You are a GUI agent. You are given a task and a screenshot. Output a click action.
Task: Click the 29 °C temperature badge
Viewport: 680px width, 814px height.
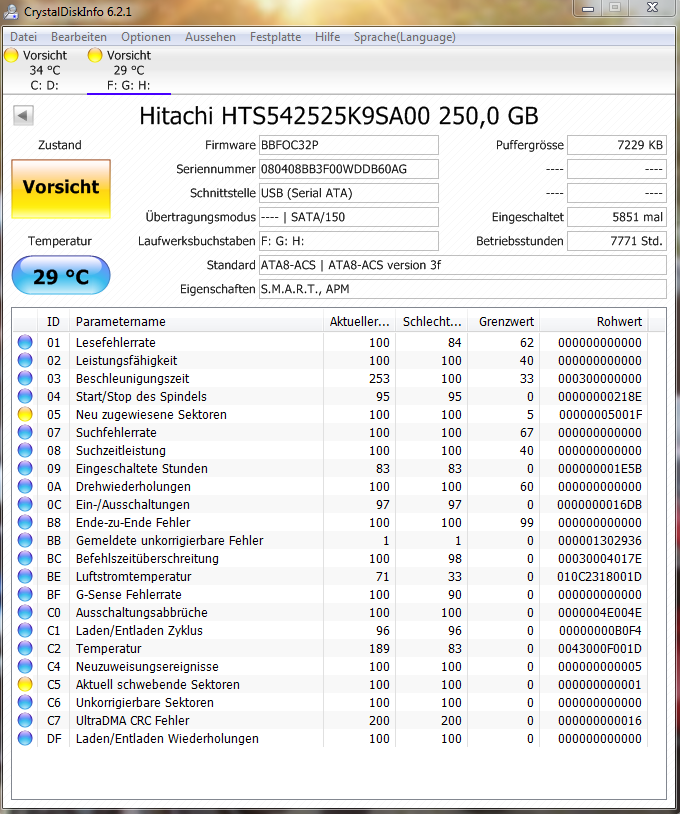(61, 276)
